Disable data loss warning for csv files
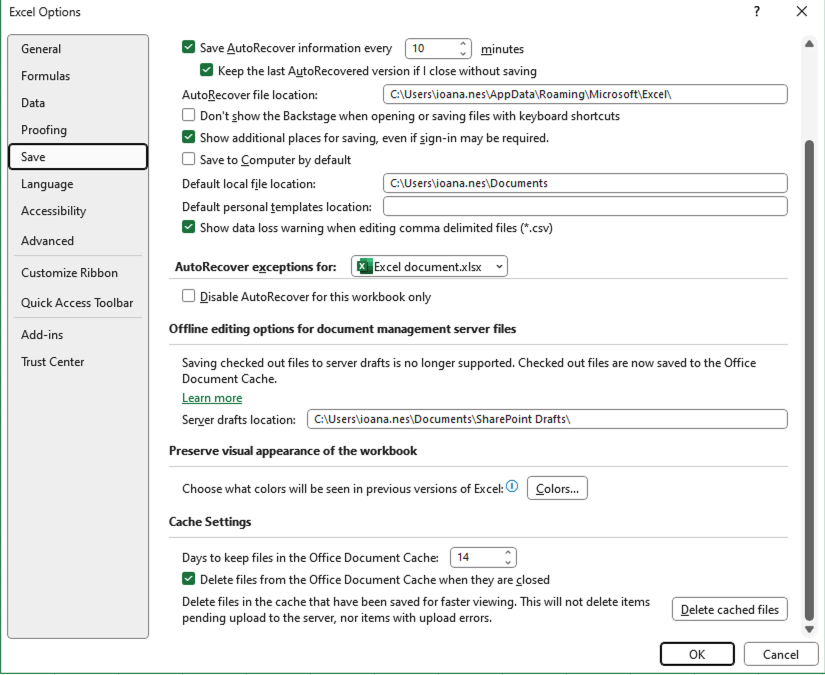Screen dimensions: 825x675 click(x=187, y=227)
